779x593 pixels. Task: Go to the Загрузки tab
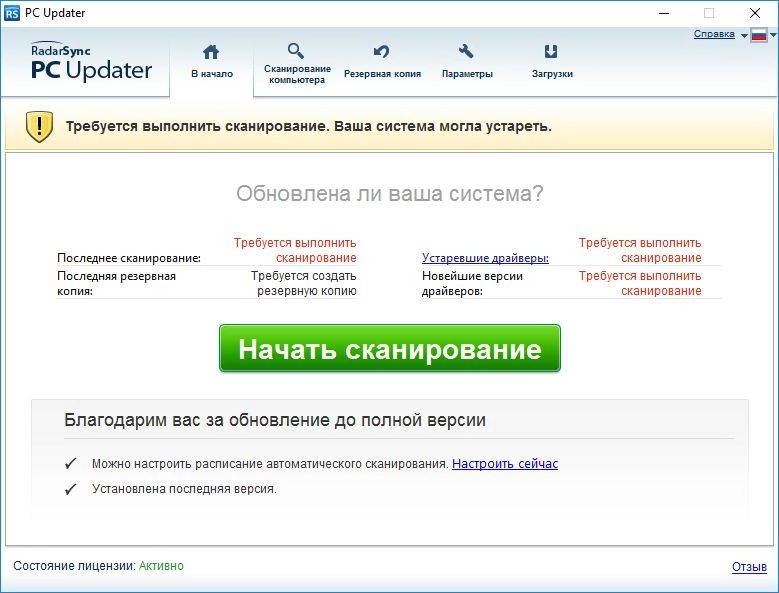click(x=552, y=62)
